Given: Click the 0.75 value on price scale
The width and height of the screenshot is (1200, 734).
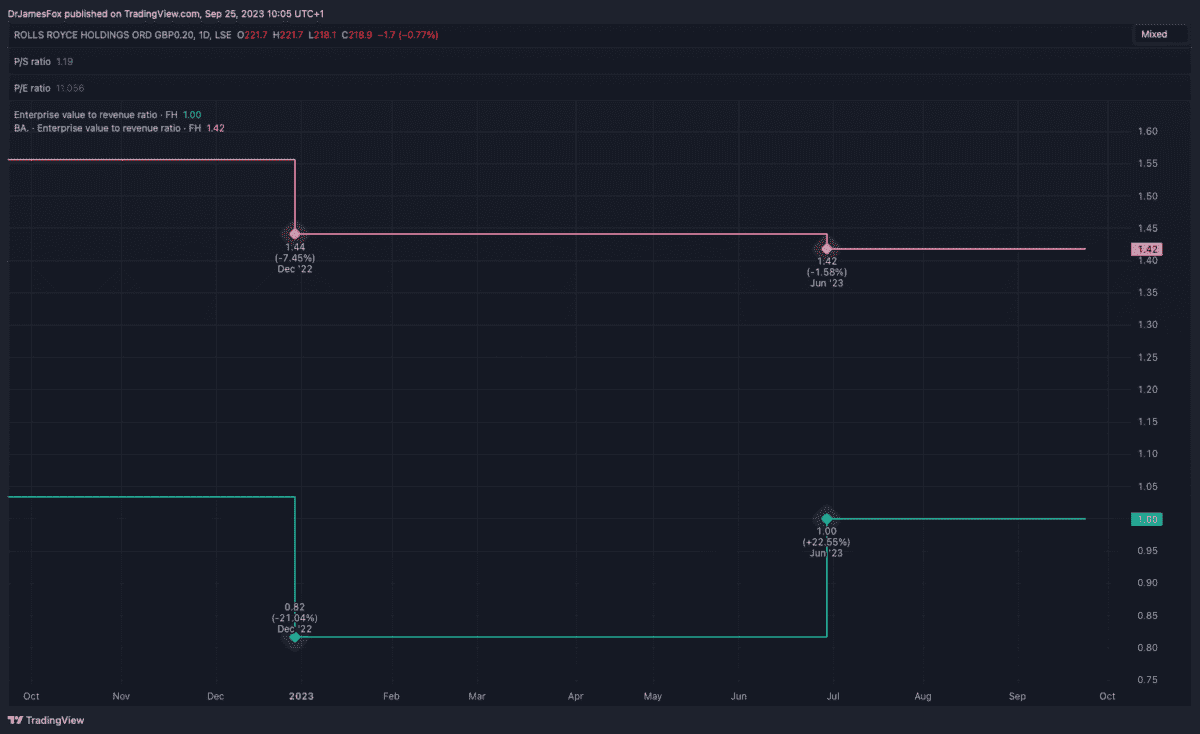Looking at the screenshot, I should (1148, 680).
